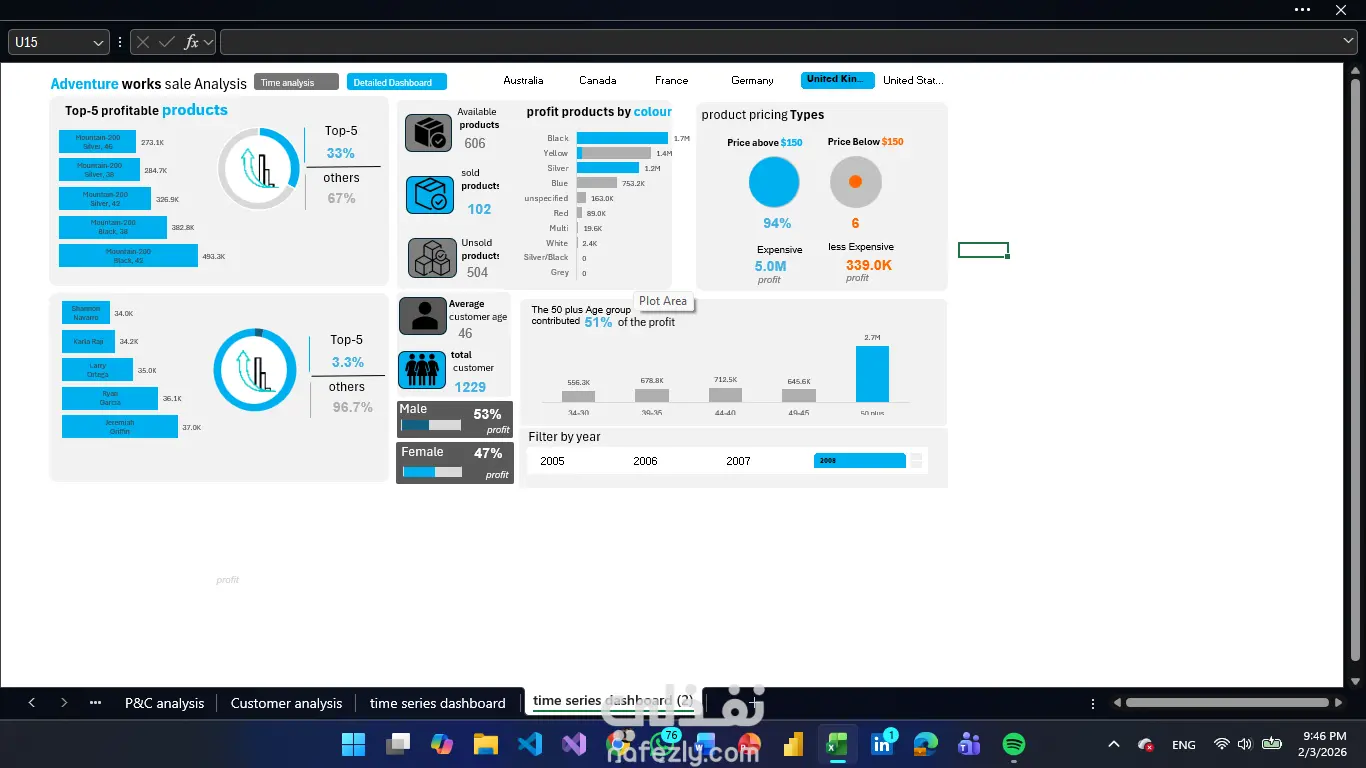Click the Time analysis button
This screenshot has width=1366, height=768.
coord(296,82)
